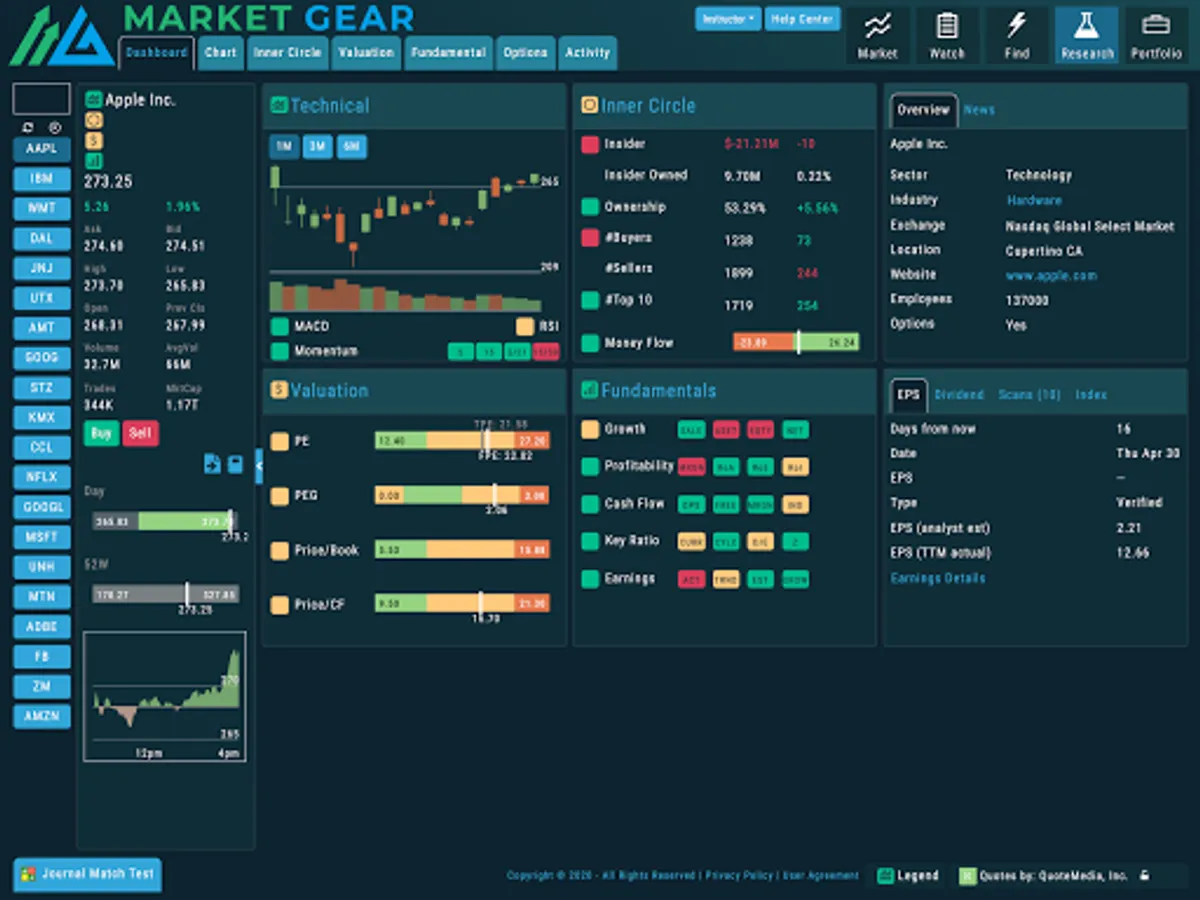Open the Activity tab

point(588,53)
